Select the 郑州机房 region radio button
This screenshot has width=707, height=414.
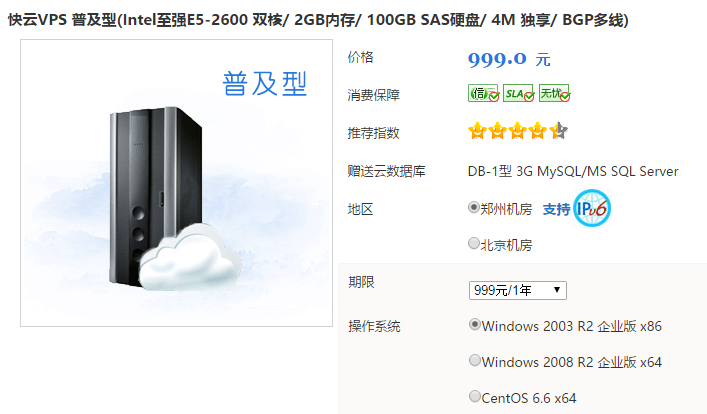[x=473, y=207]
